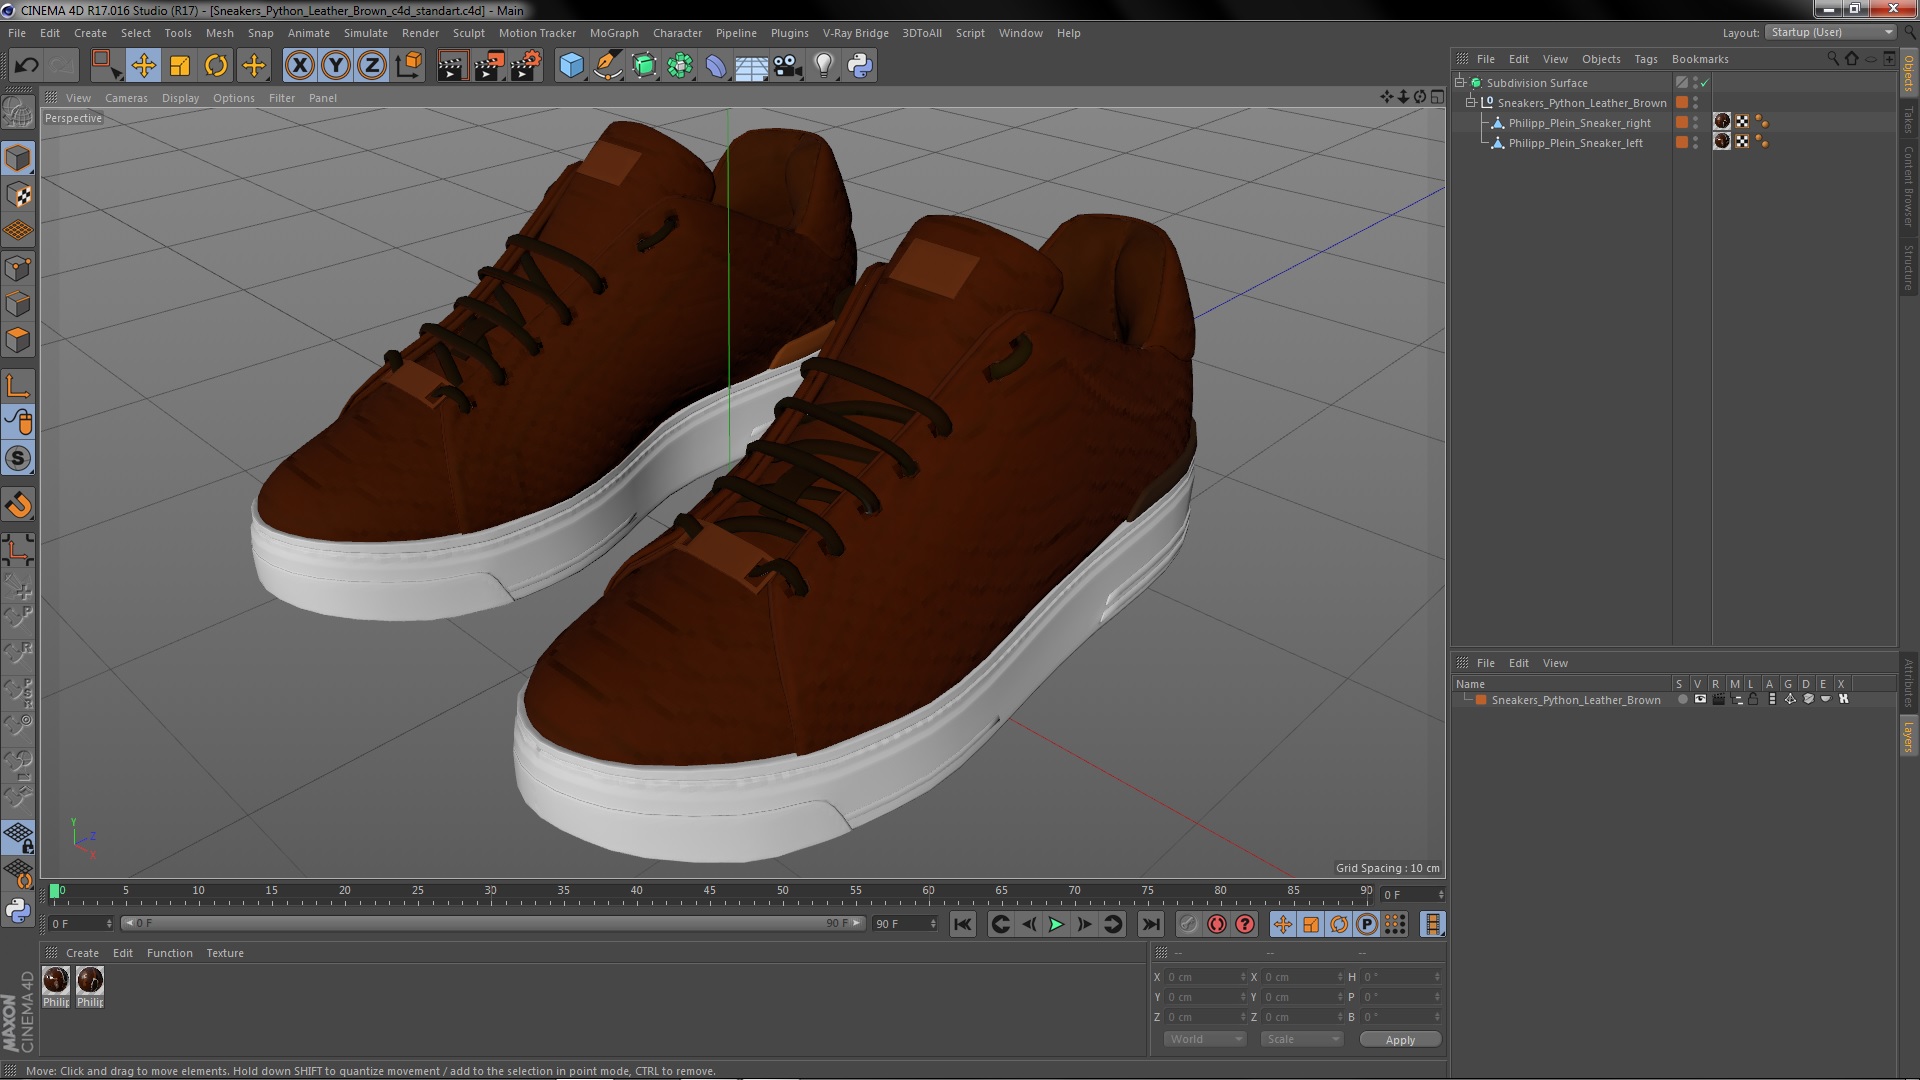This screenshot has width=1920, height=1080.
Task: Toggle layer visibility for Sneakers_Python_Leather_Brown layer
Action: [x=1700, y=700]
